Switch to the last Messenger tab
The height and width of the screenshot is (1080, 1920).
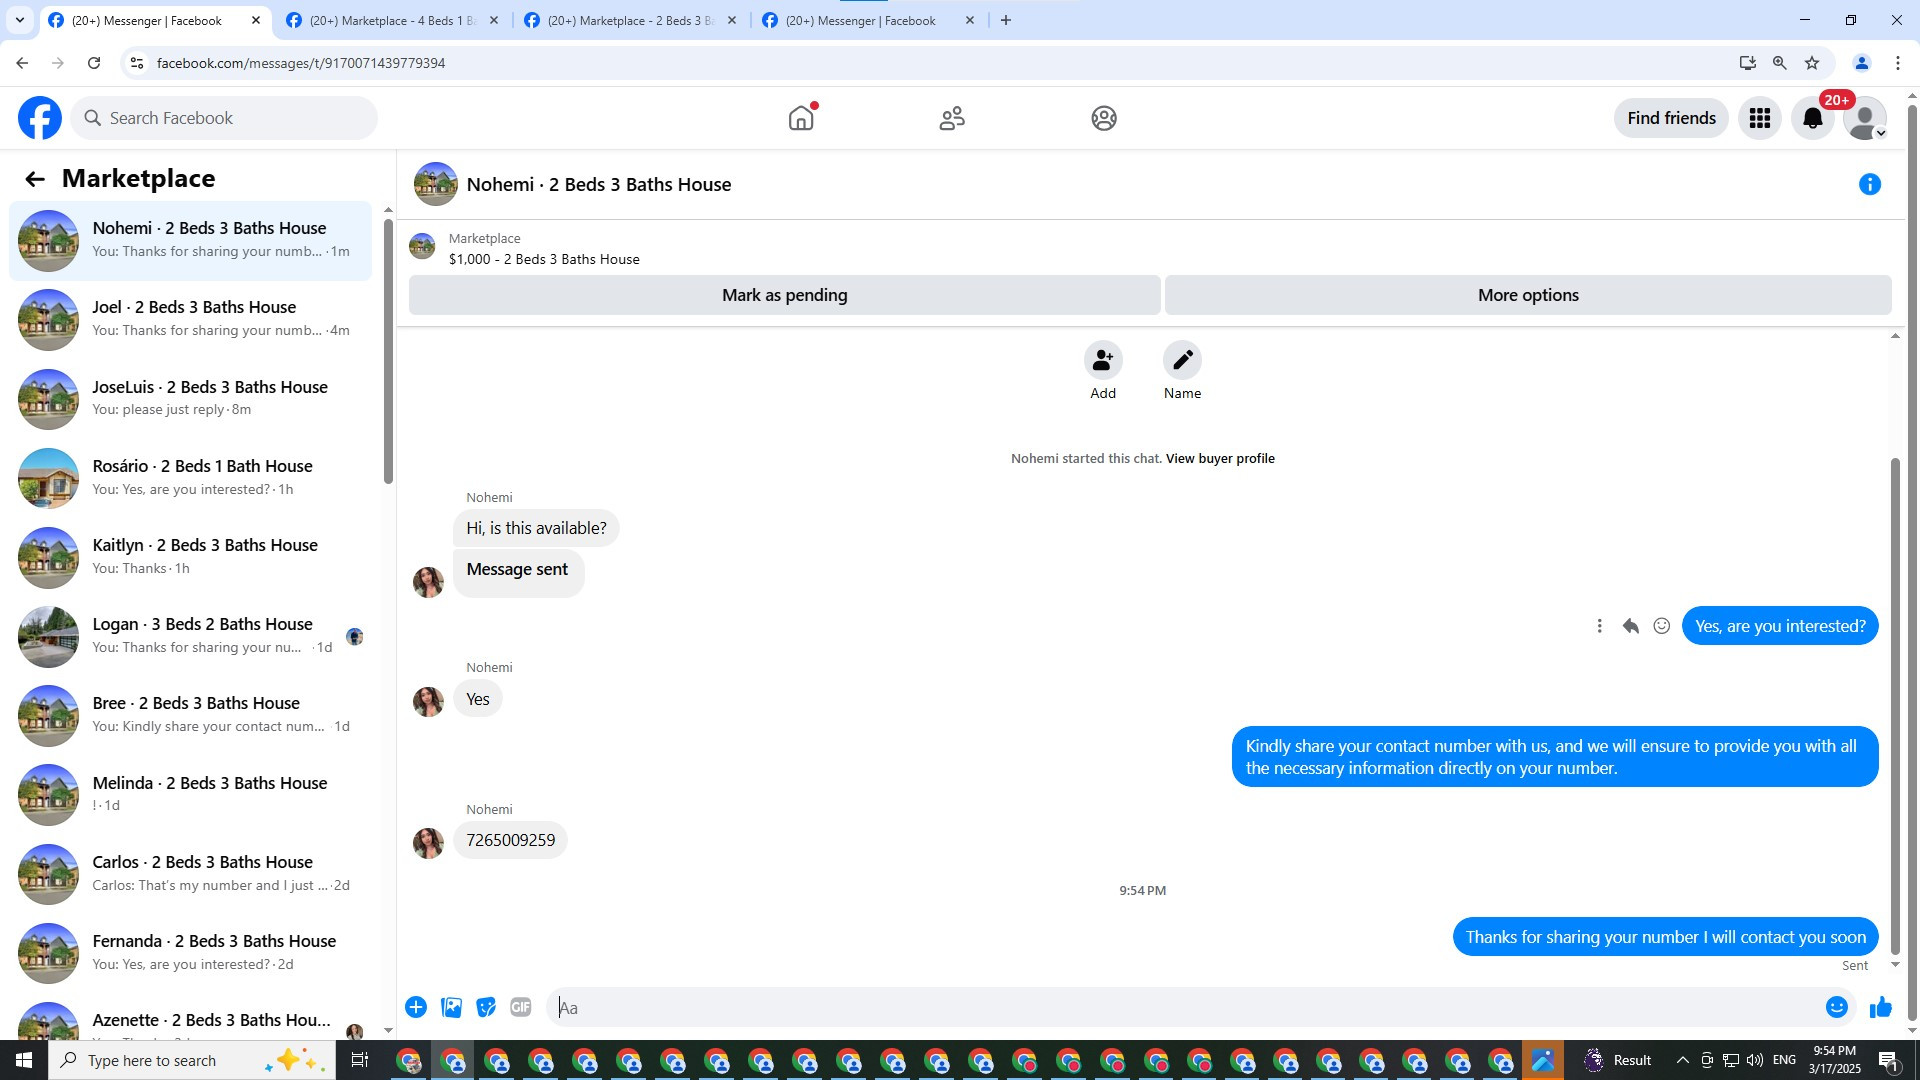[868, 20]
